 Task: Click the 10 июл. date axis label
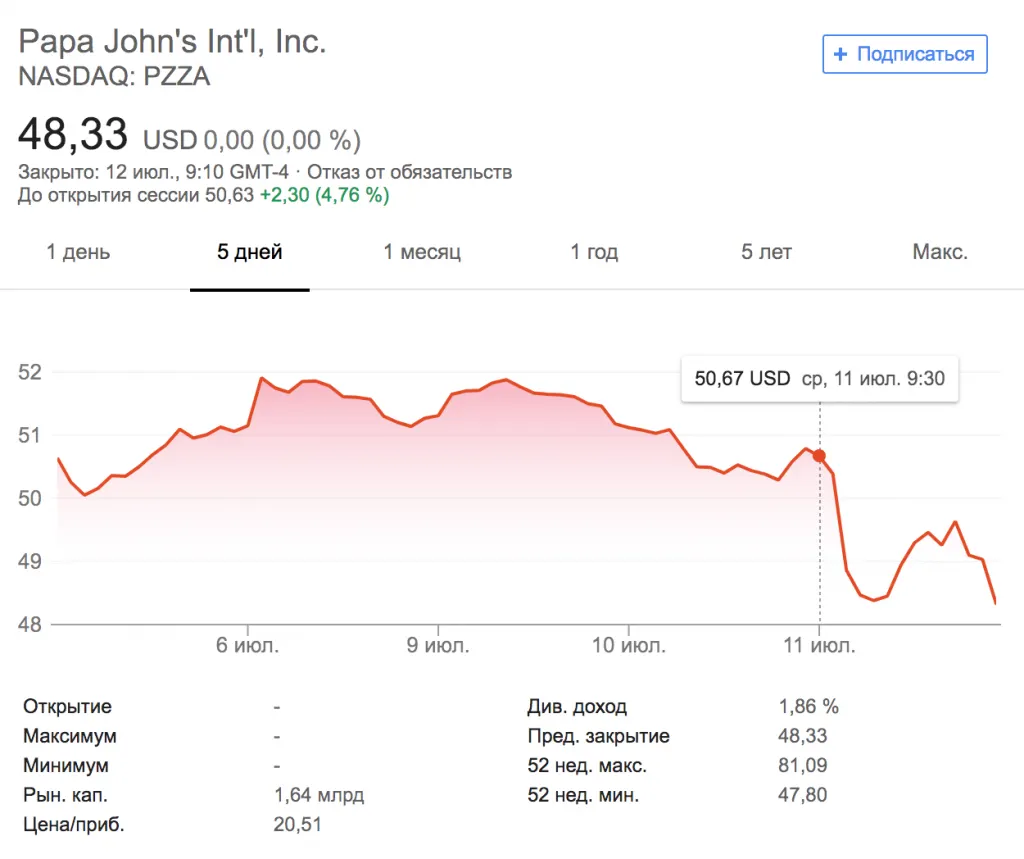(x=629, y=646)
